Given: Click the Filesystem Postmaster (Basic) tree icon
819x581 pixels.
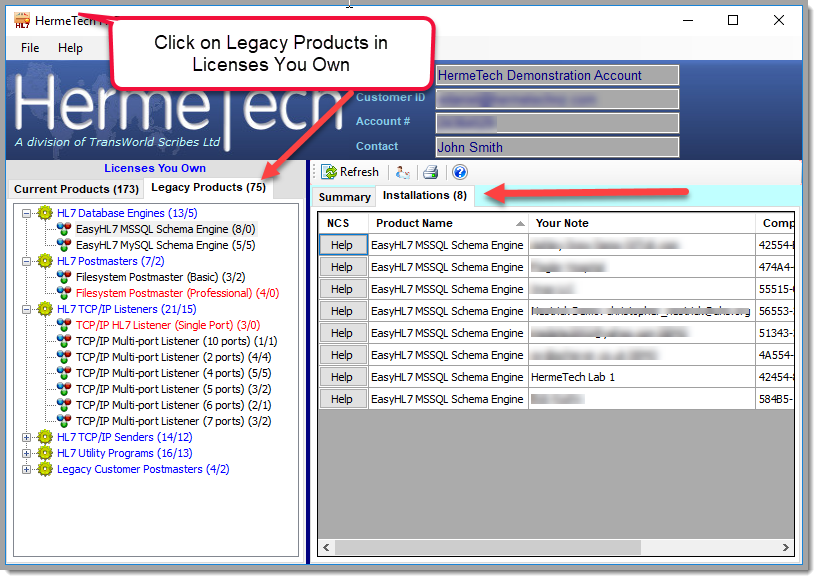Looking at the screenshot, I should pos(64,277).
